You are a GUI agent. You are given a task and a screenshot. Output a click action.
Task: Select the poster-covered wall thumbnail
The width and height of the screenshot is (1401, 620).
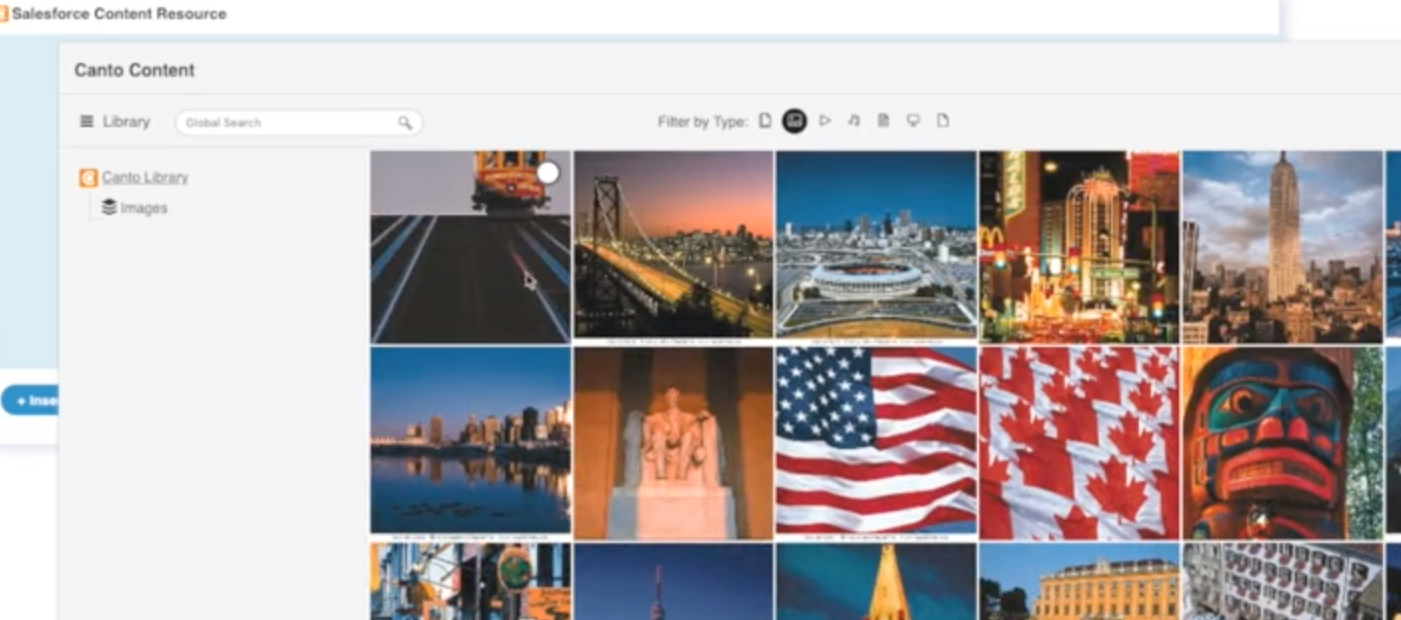coord(1282,581)
